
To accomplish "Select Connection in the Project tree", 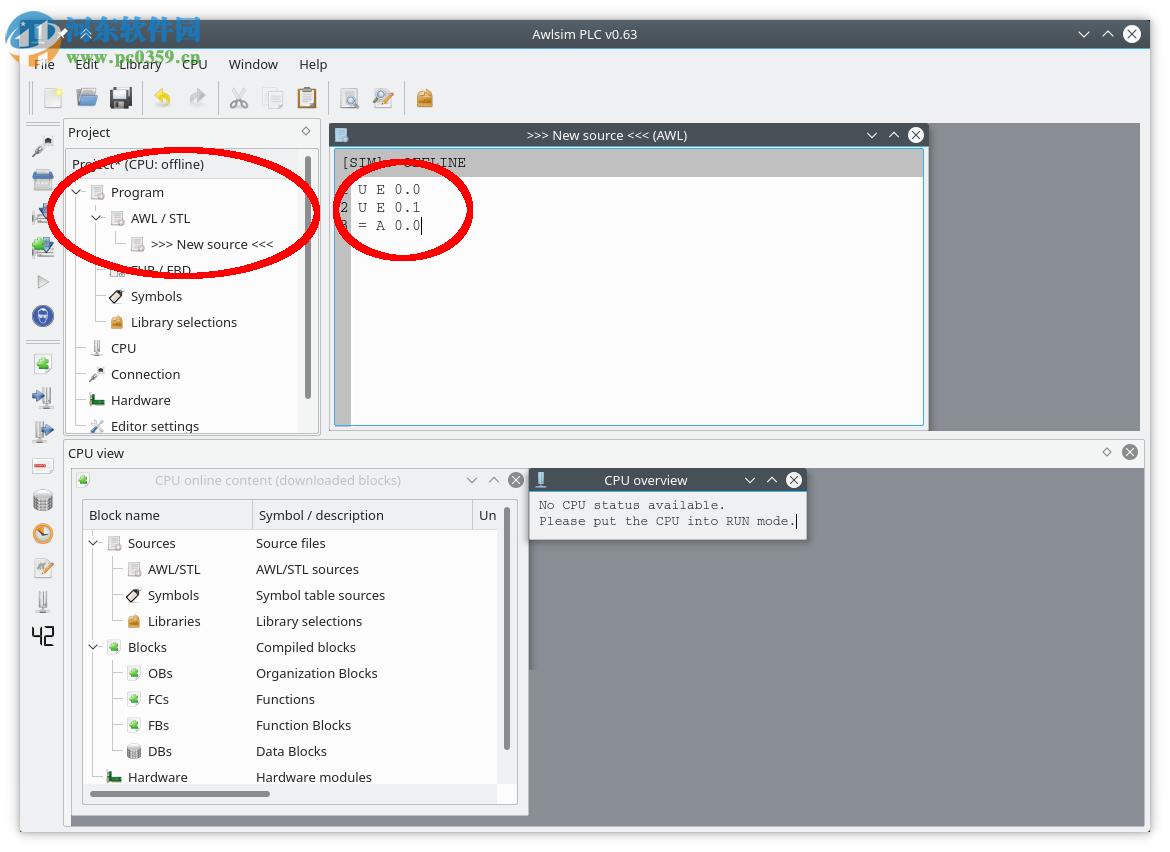I will coord(146,375).
